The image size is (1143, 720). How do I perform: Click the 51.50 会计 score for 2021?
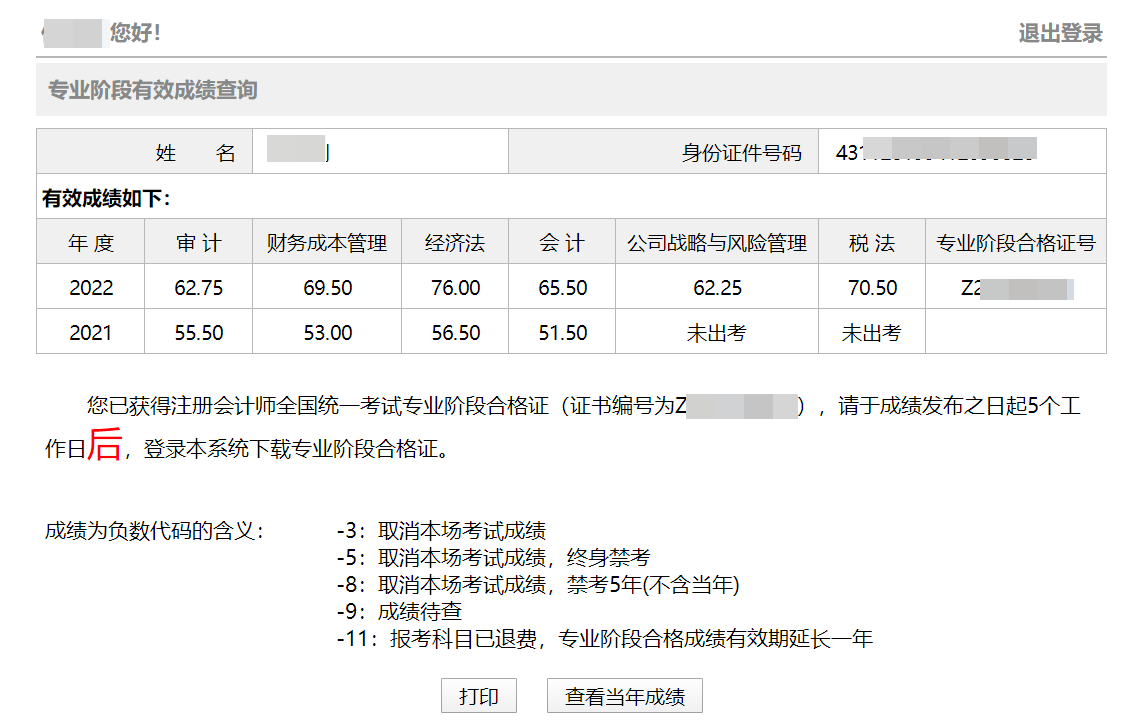tap(562, 333)
